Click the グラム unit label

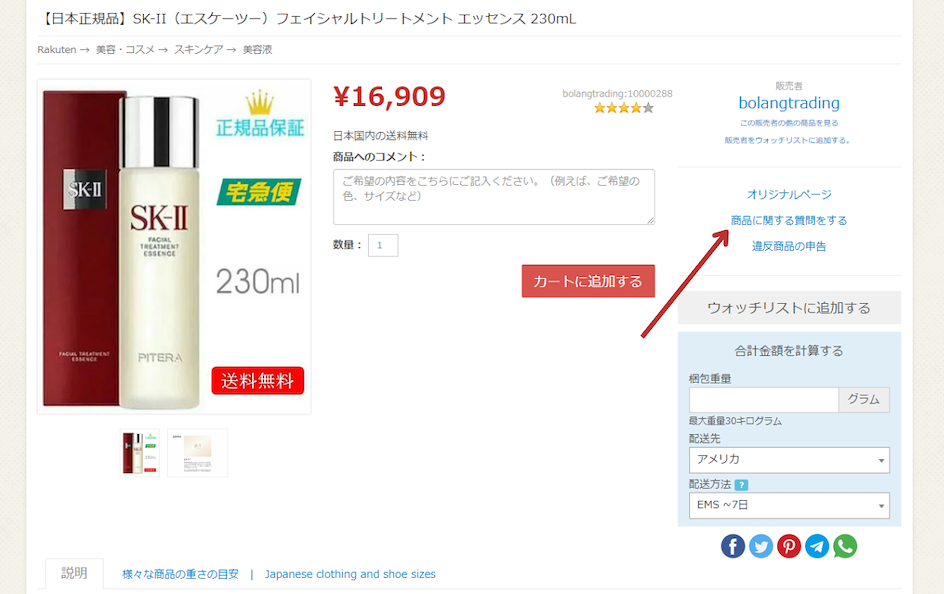864,400
